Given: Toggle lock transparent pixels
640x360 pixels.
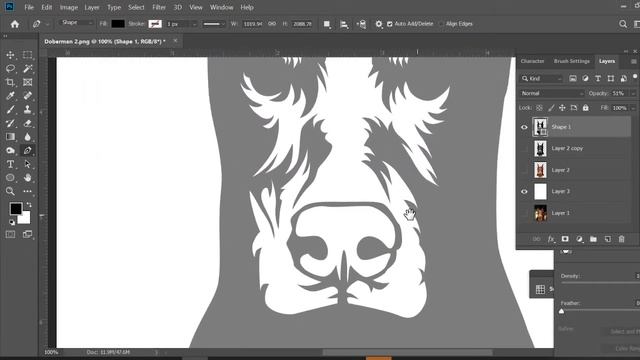Looking at the screenshot, I should (539, 108).
